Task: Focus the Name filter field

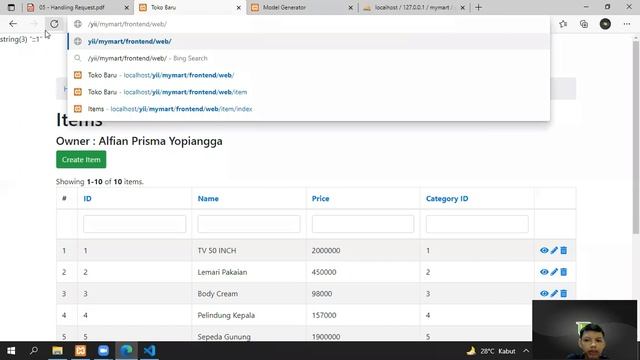Action: click(x=249, y=224)
